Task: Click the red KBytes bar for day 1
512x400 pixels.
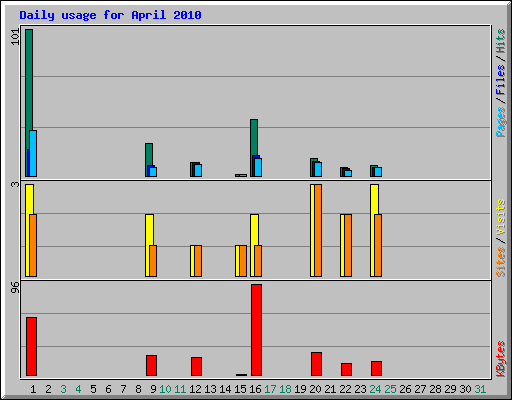Action: click(x=31, y=346)
